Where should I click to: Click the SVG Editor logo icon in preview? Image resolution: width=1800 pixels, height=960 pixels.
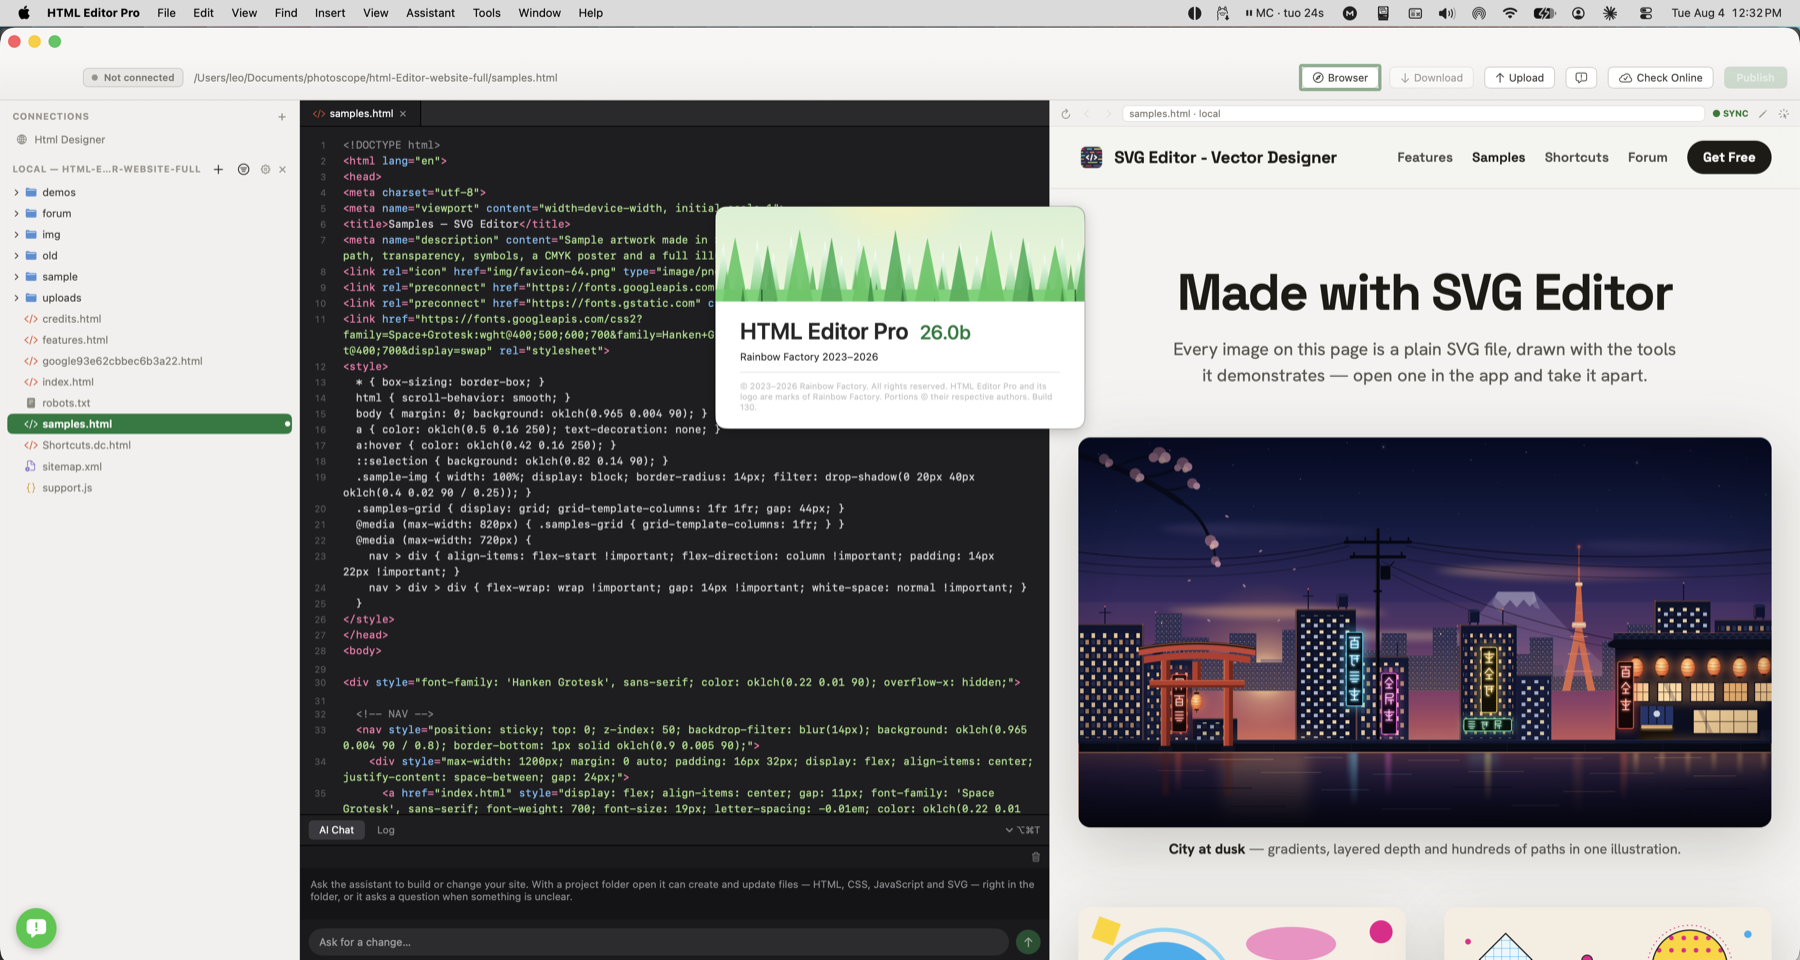click(x=1091, y=157)
